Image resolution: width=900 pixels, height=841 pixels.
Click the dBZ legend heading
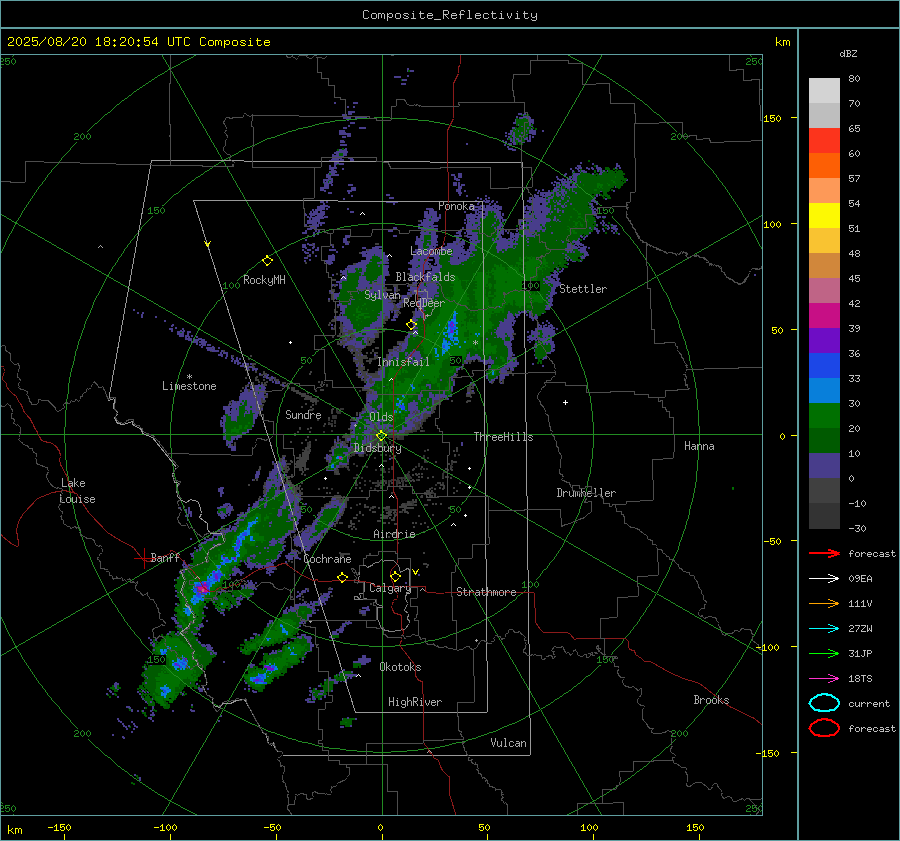pyautogui.click(x=848, y=53)
